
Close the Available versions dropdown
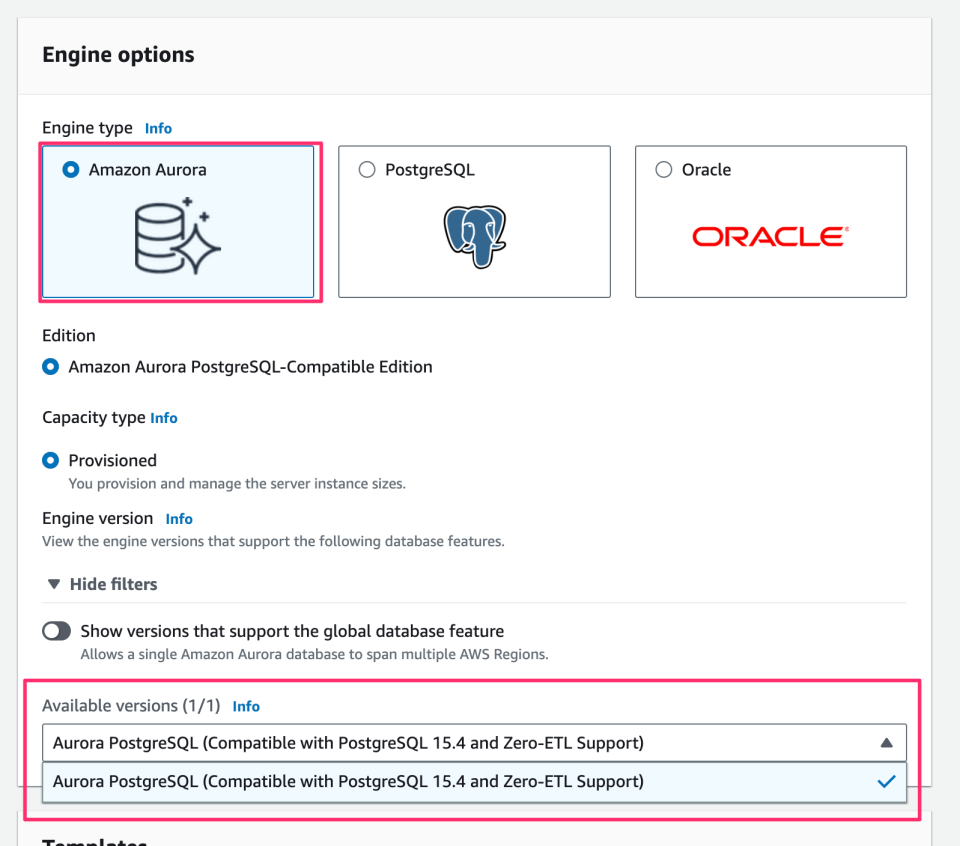474,743
